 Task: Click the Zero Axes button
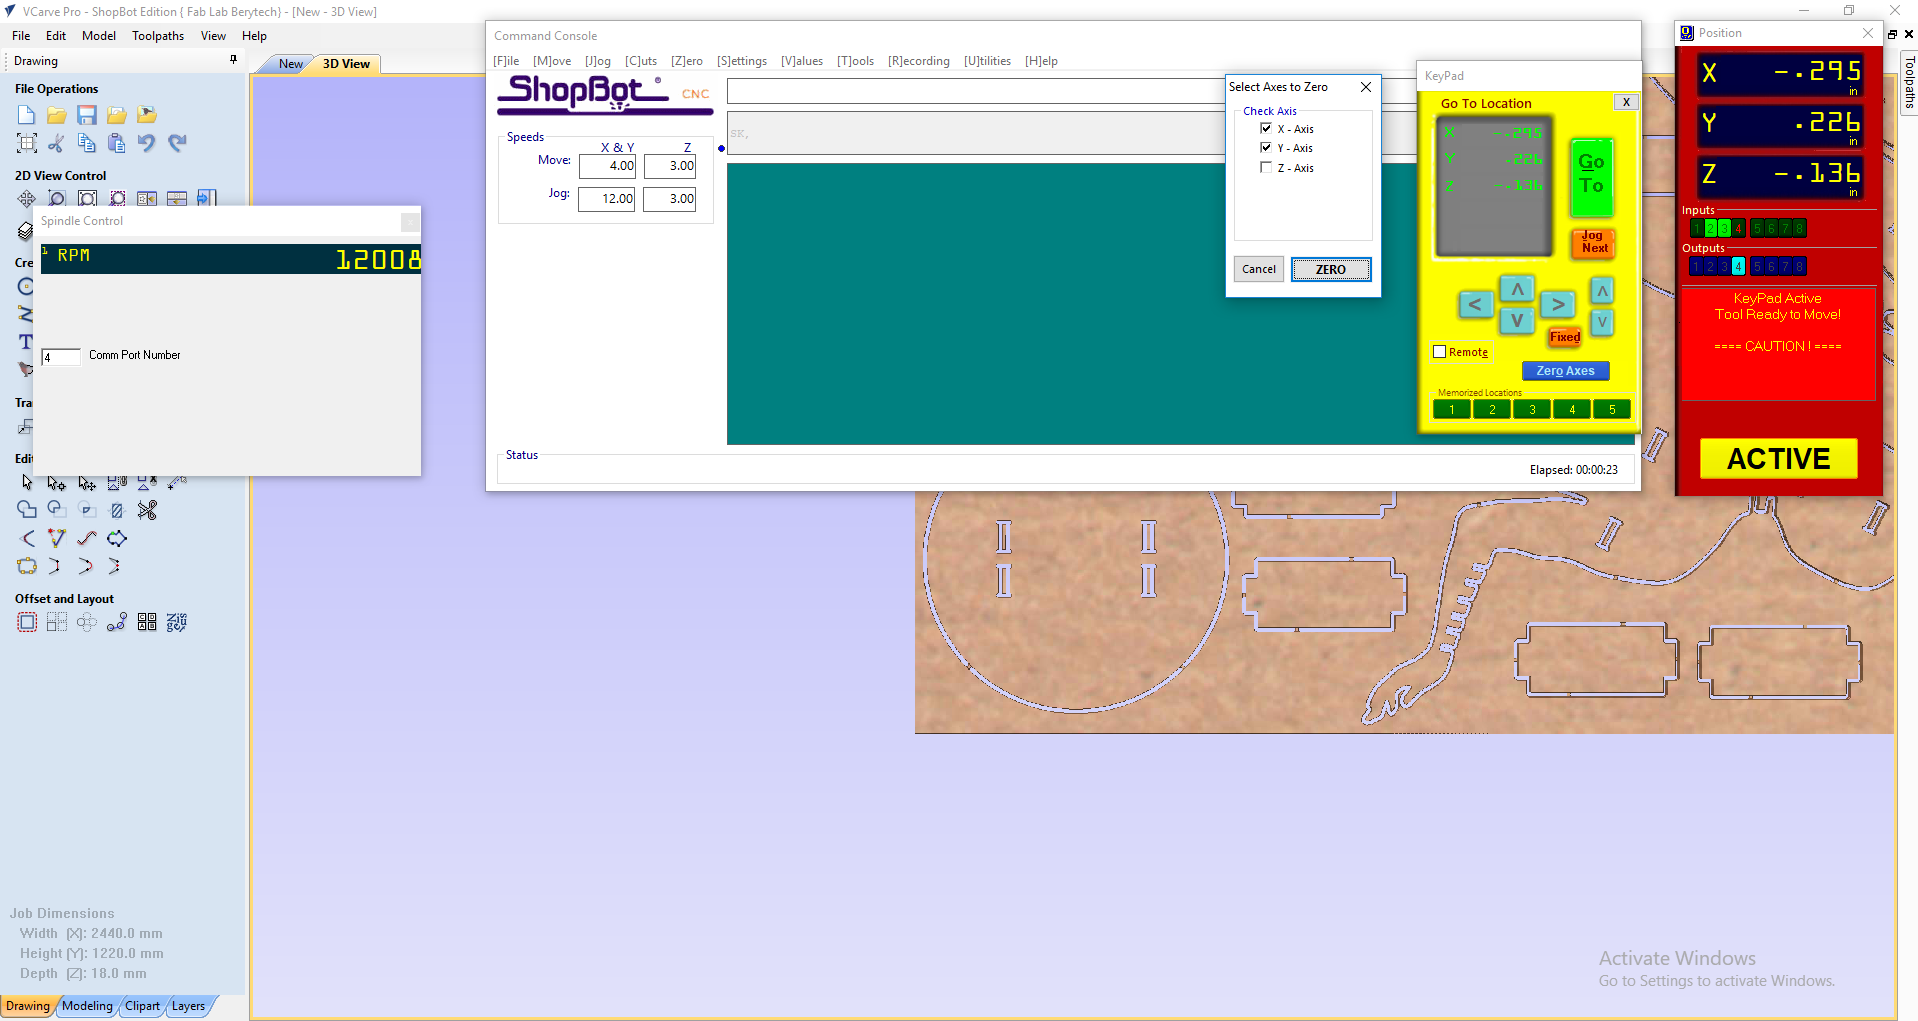1565,371
